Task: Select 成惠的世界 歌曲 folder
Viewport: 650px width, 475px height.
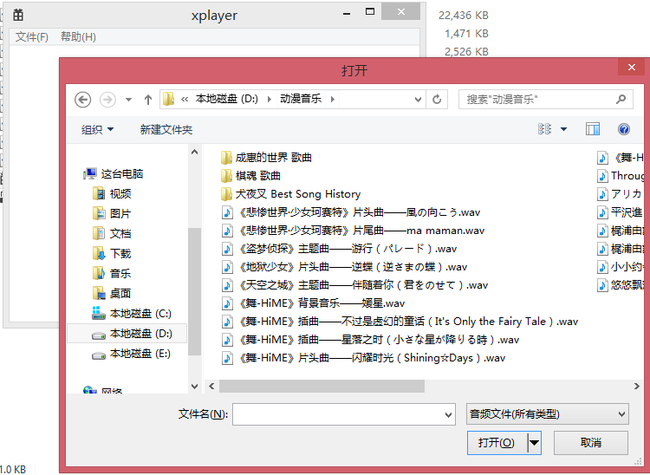Action: pyautogui.click(x=266, y=158)
